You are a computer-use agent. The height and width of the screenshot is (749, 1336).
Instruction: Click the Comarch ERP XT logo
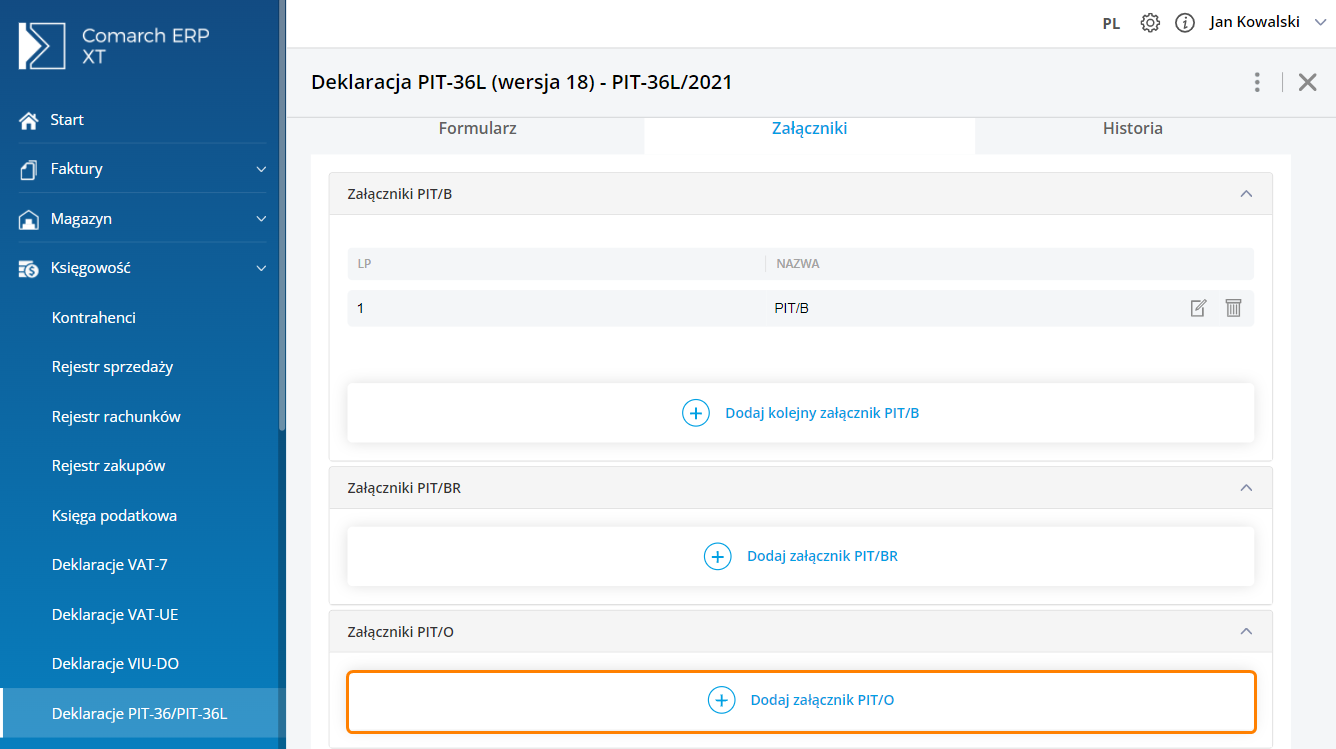click(x=115, y=47)
